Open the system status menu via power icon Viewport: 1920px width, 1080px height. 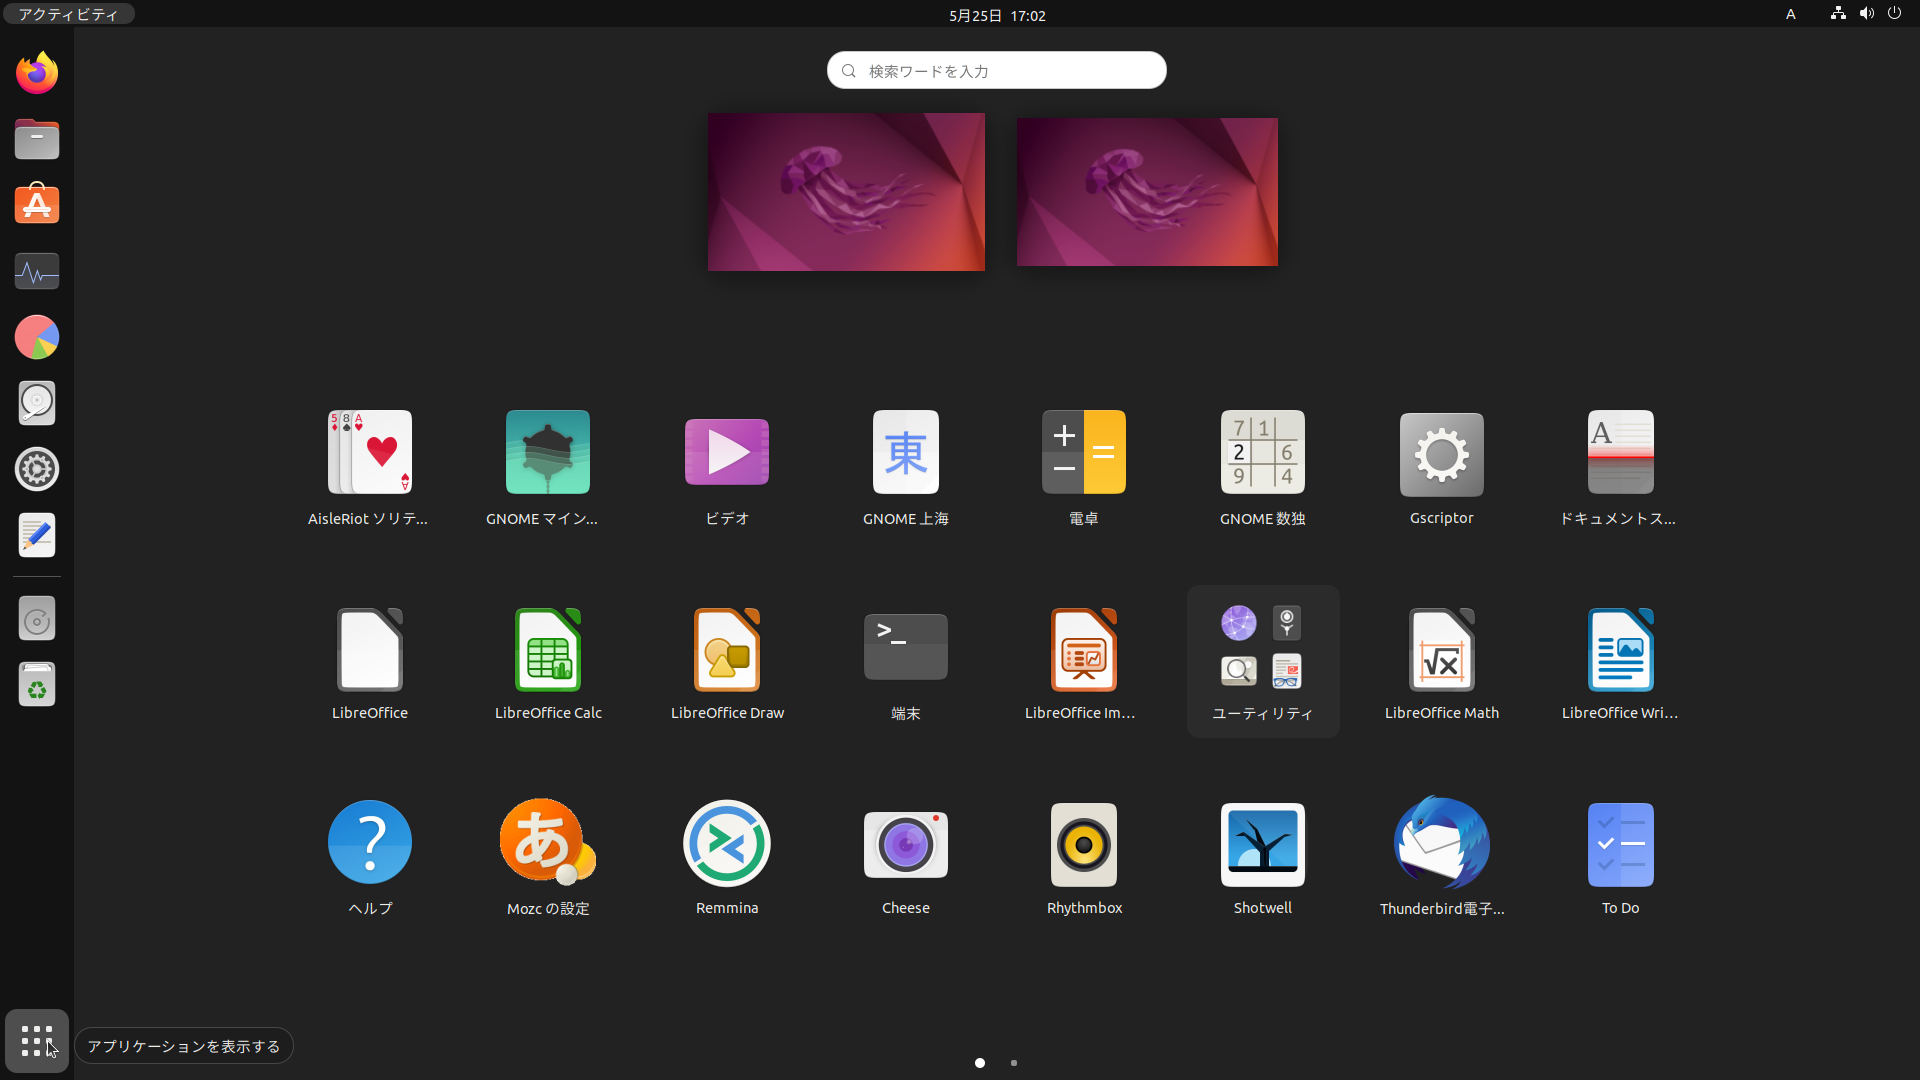(x=1895, y=14)
